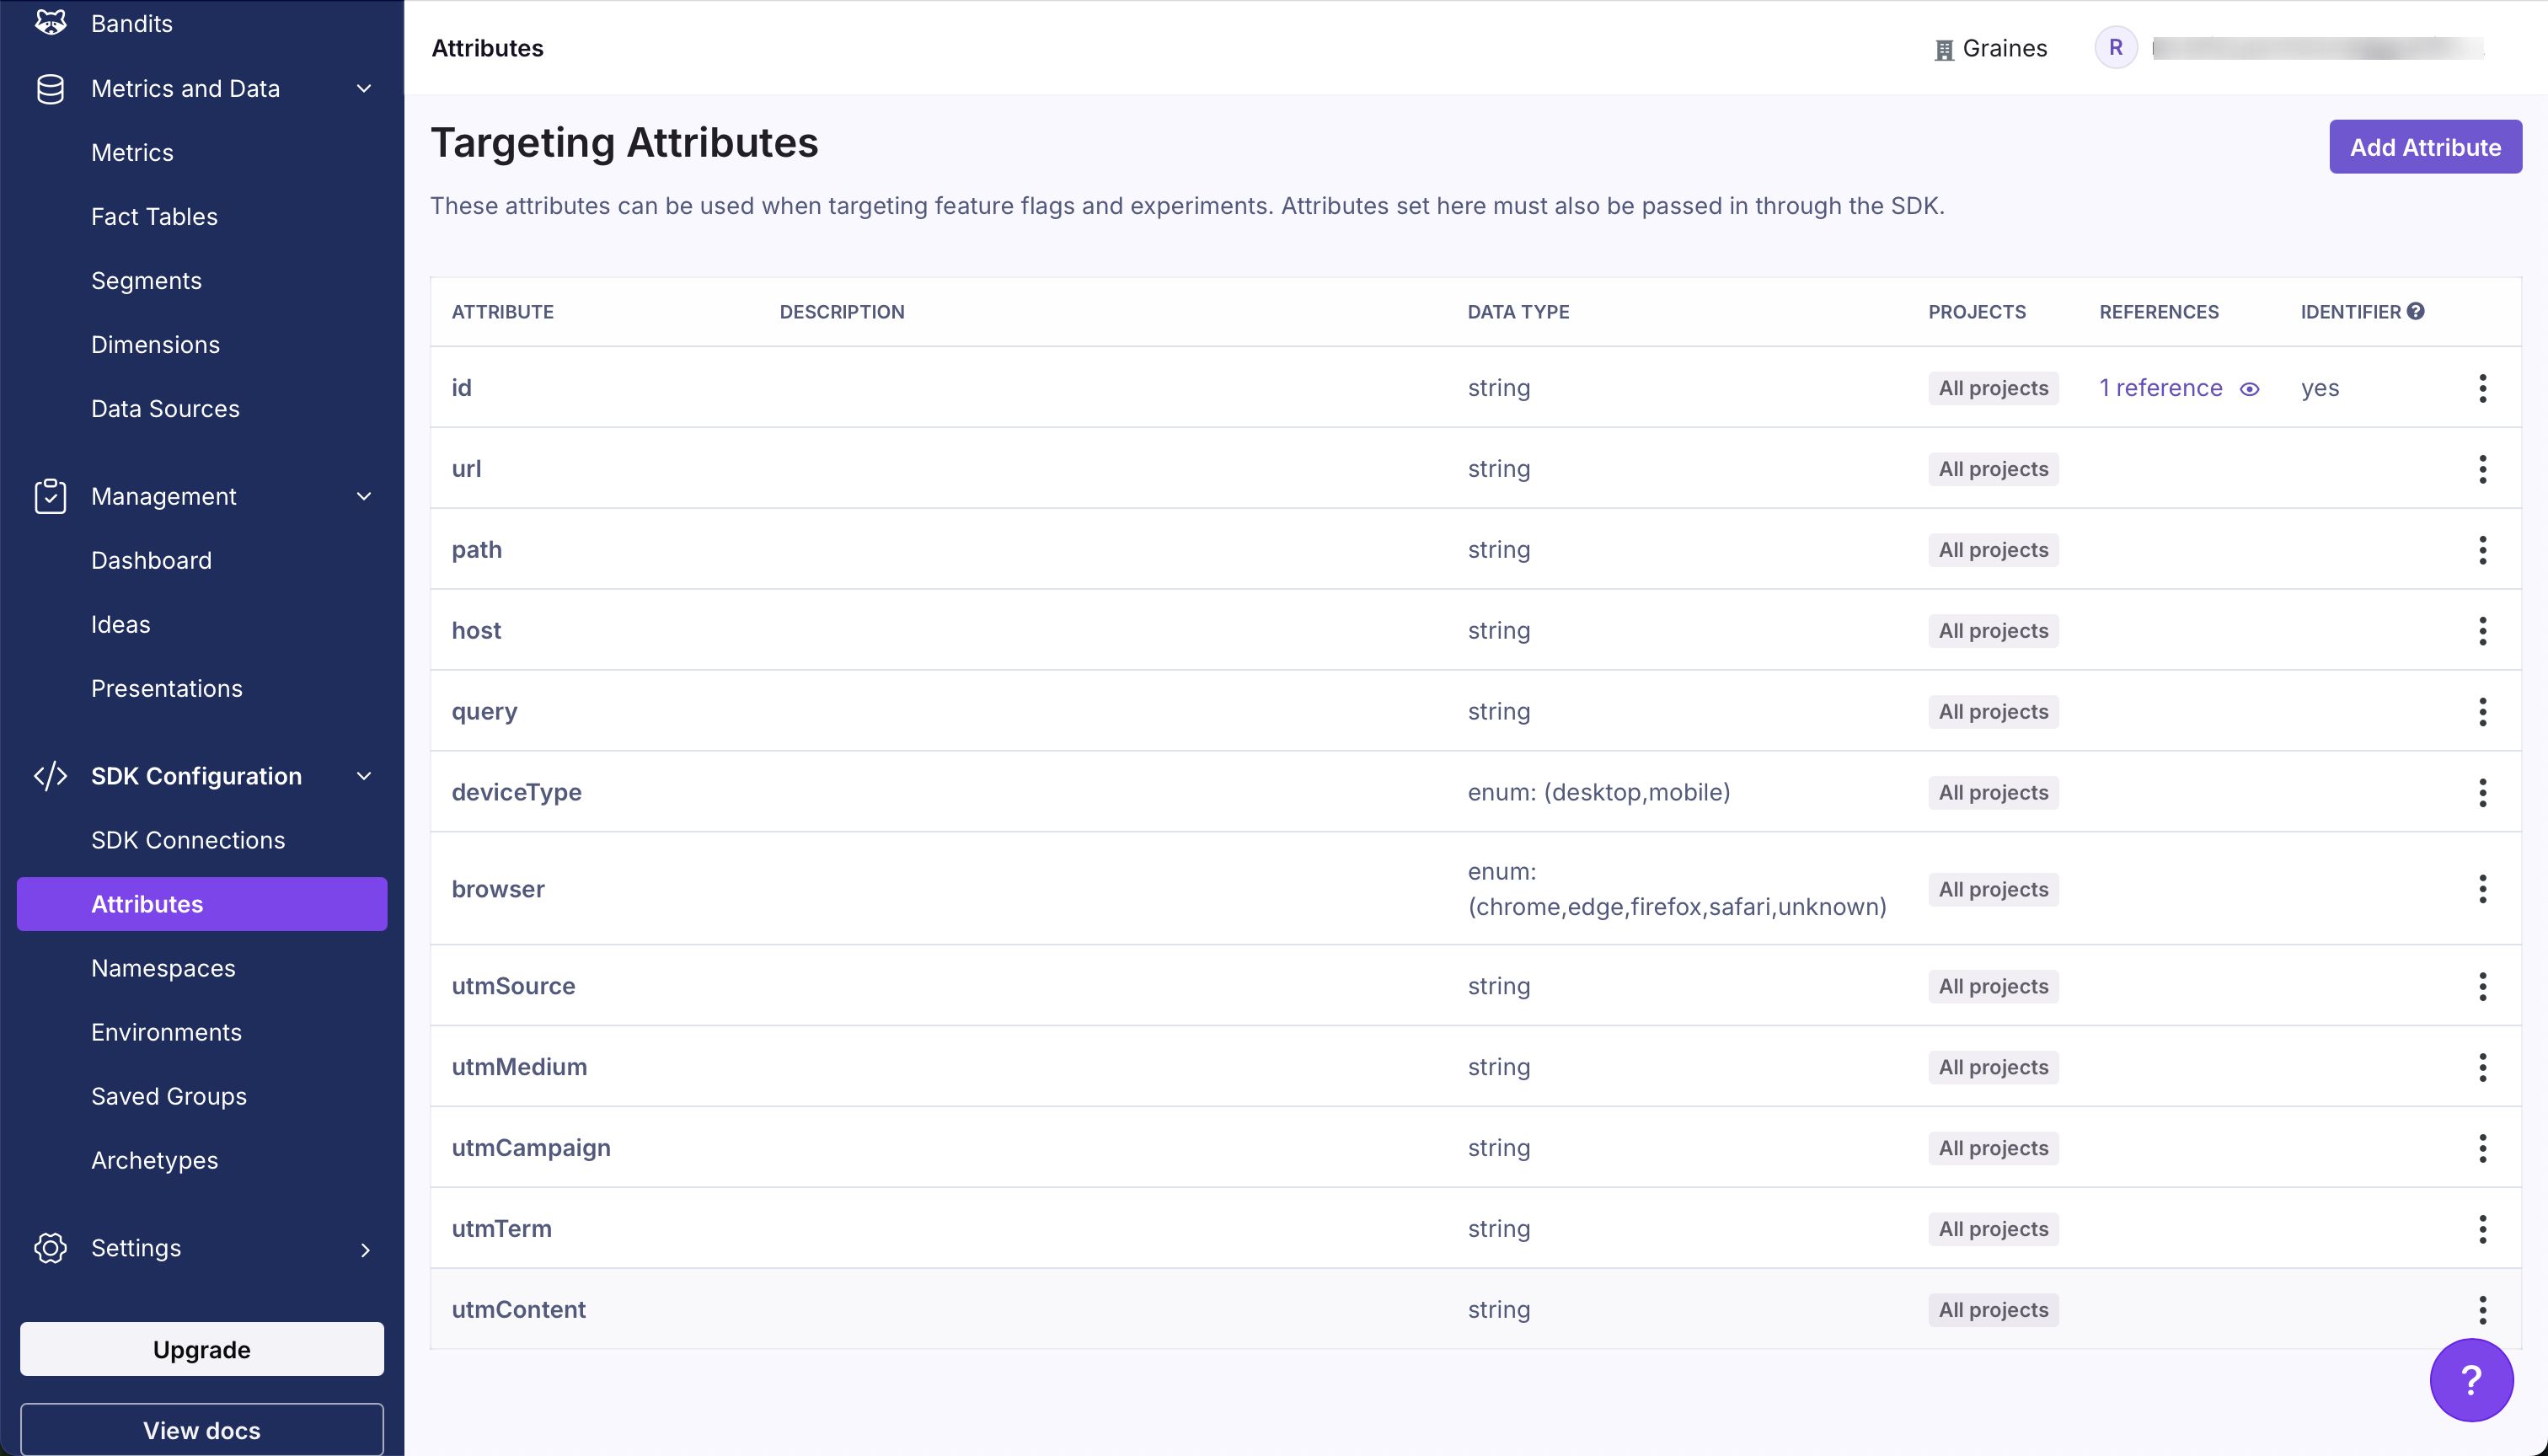
Task: Click the utmCampaign attribute name
Action: tap(531, 1148)
